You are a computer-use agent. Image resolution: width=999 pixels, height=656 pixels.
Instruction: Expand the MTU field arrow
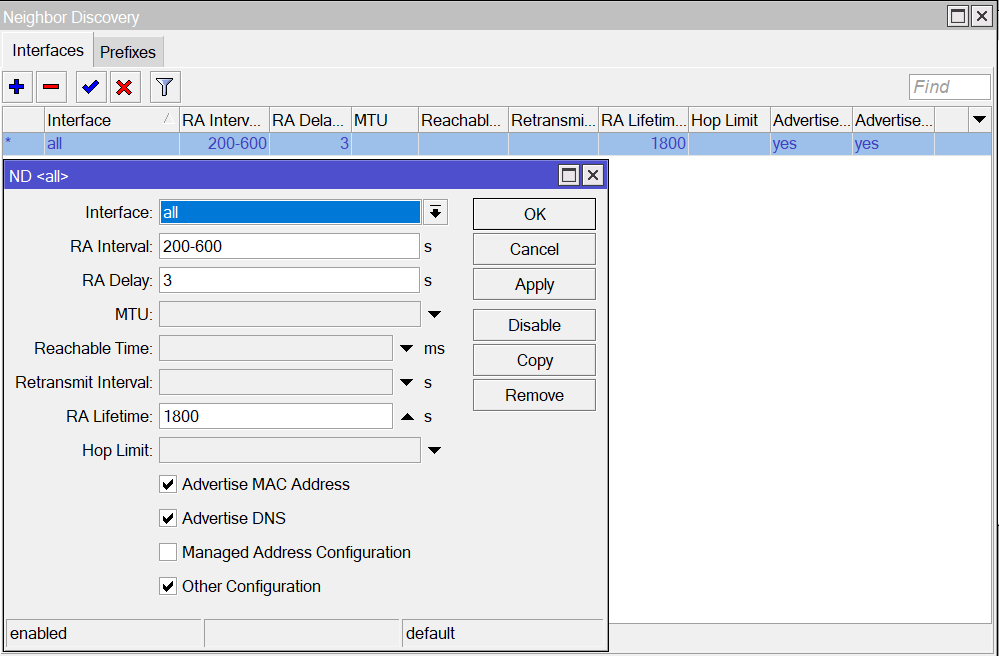[434, 315]
